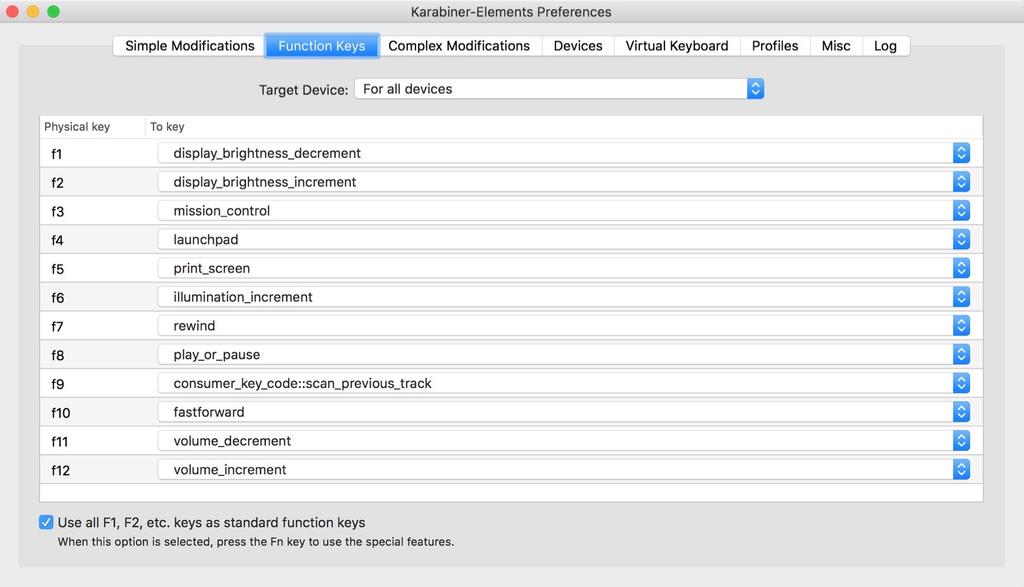Click the mission_control dropdown for f3
The height and width of the screenshot is (587, 1024).
(564, 210)
